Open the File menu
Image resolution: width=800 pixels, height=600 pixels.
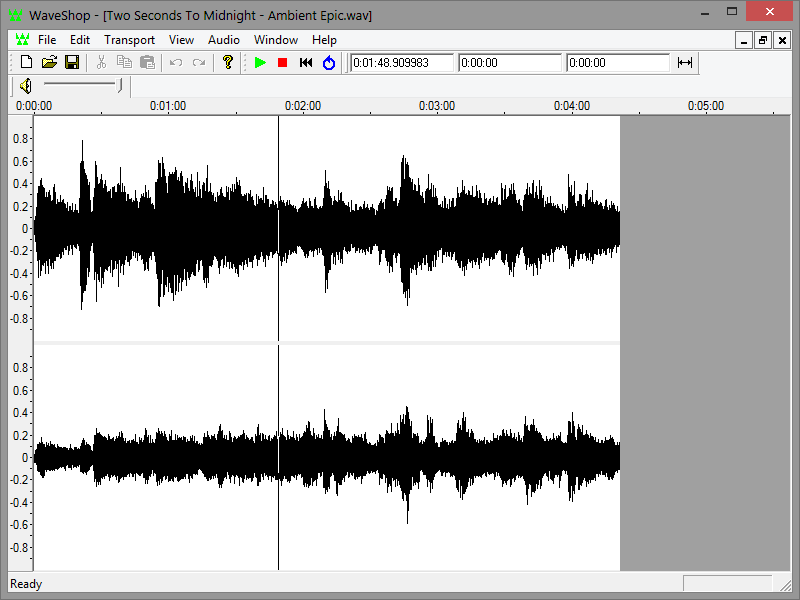tap(47, 40)
